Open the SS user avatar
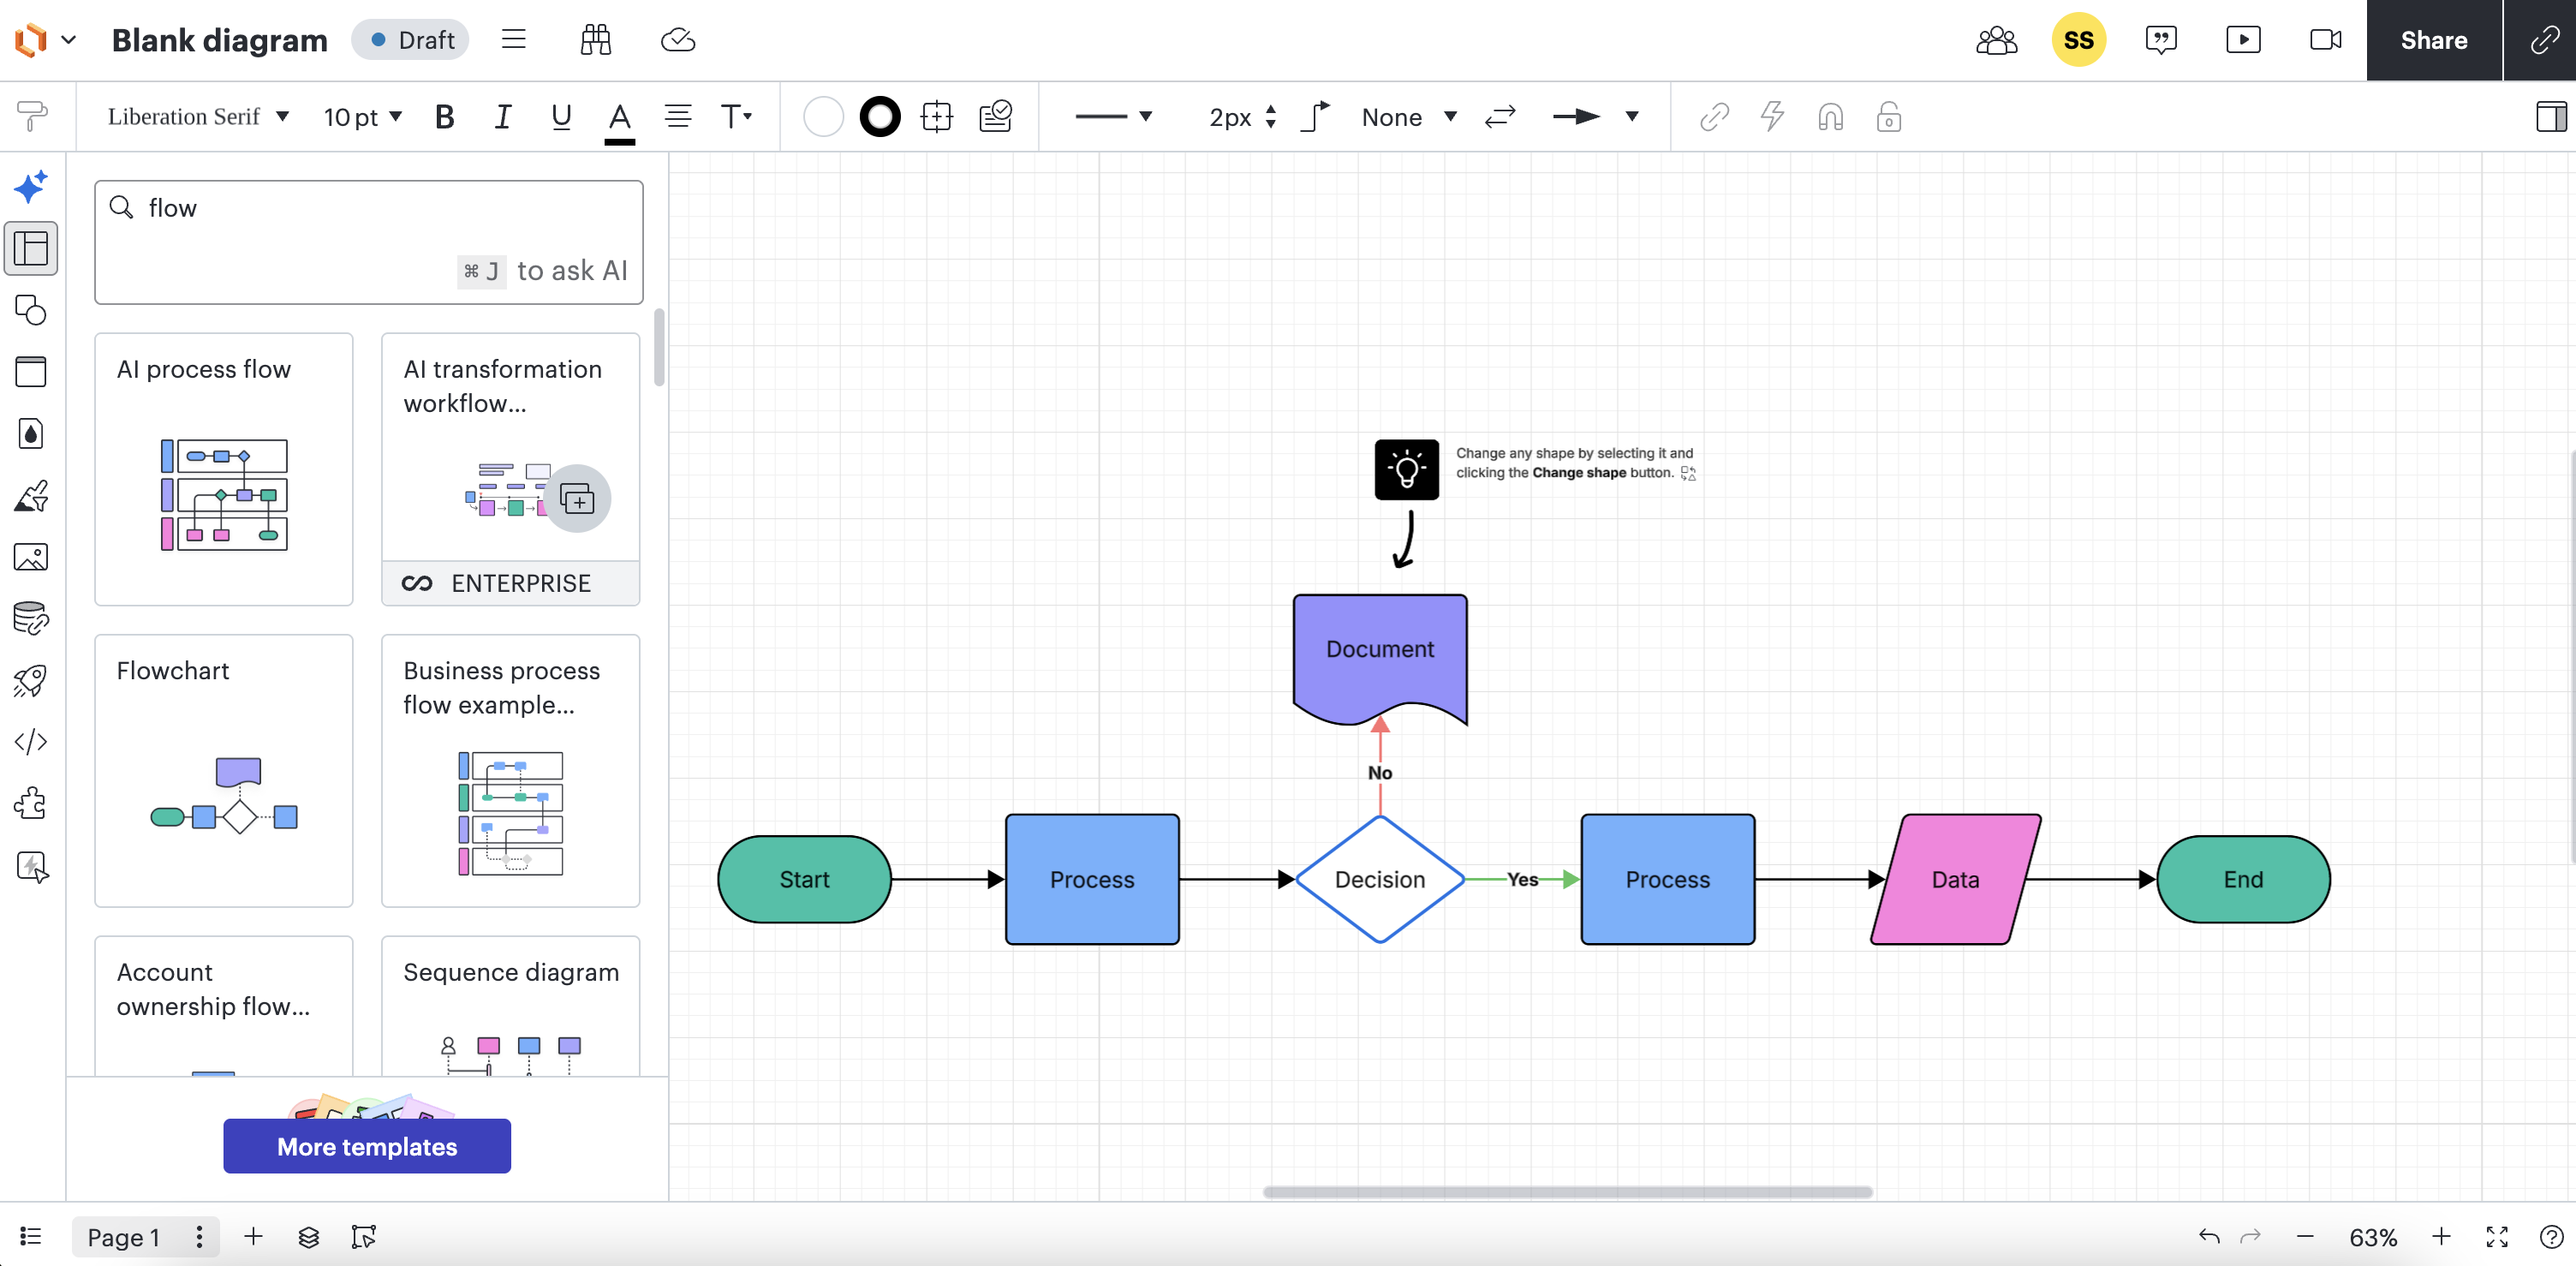This screenshot has height=1266, width=2576. (2079, 40)
